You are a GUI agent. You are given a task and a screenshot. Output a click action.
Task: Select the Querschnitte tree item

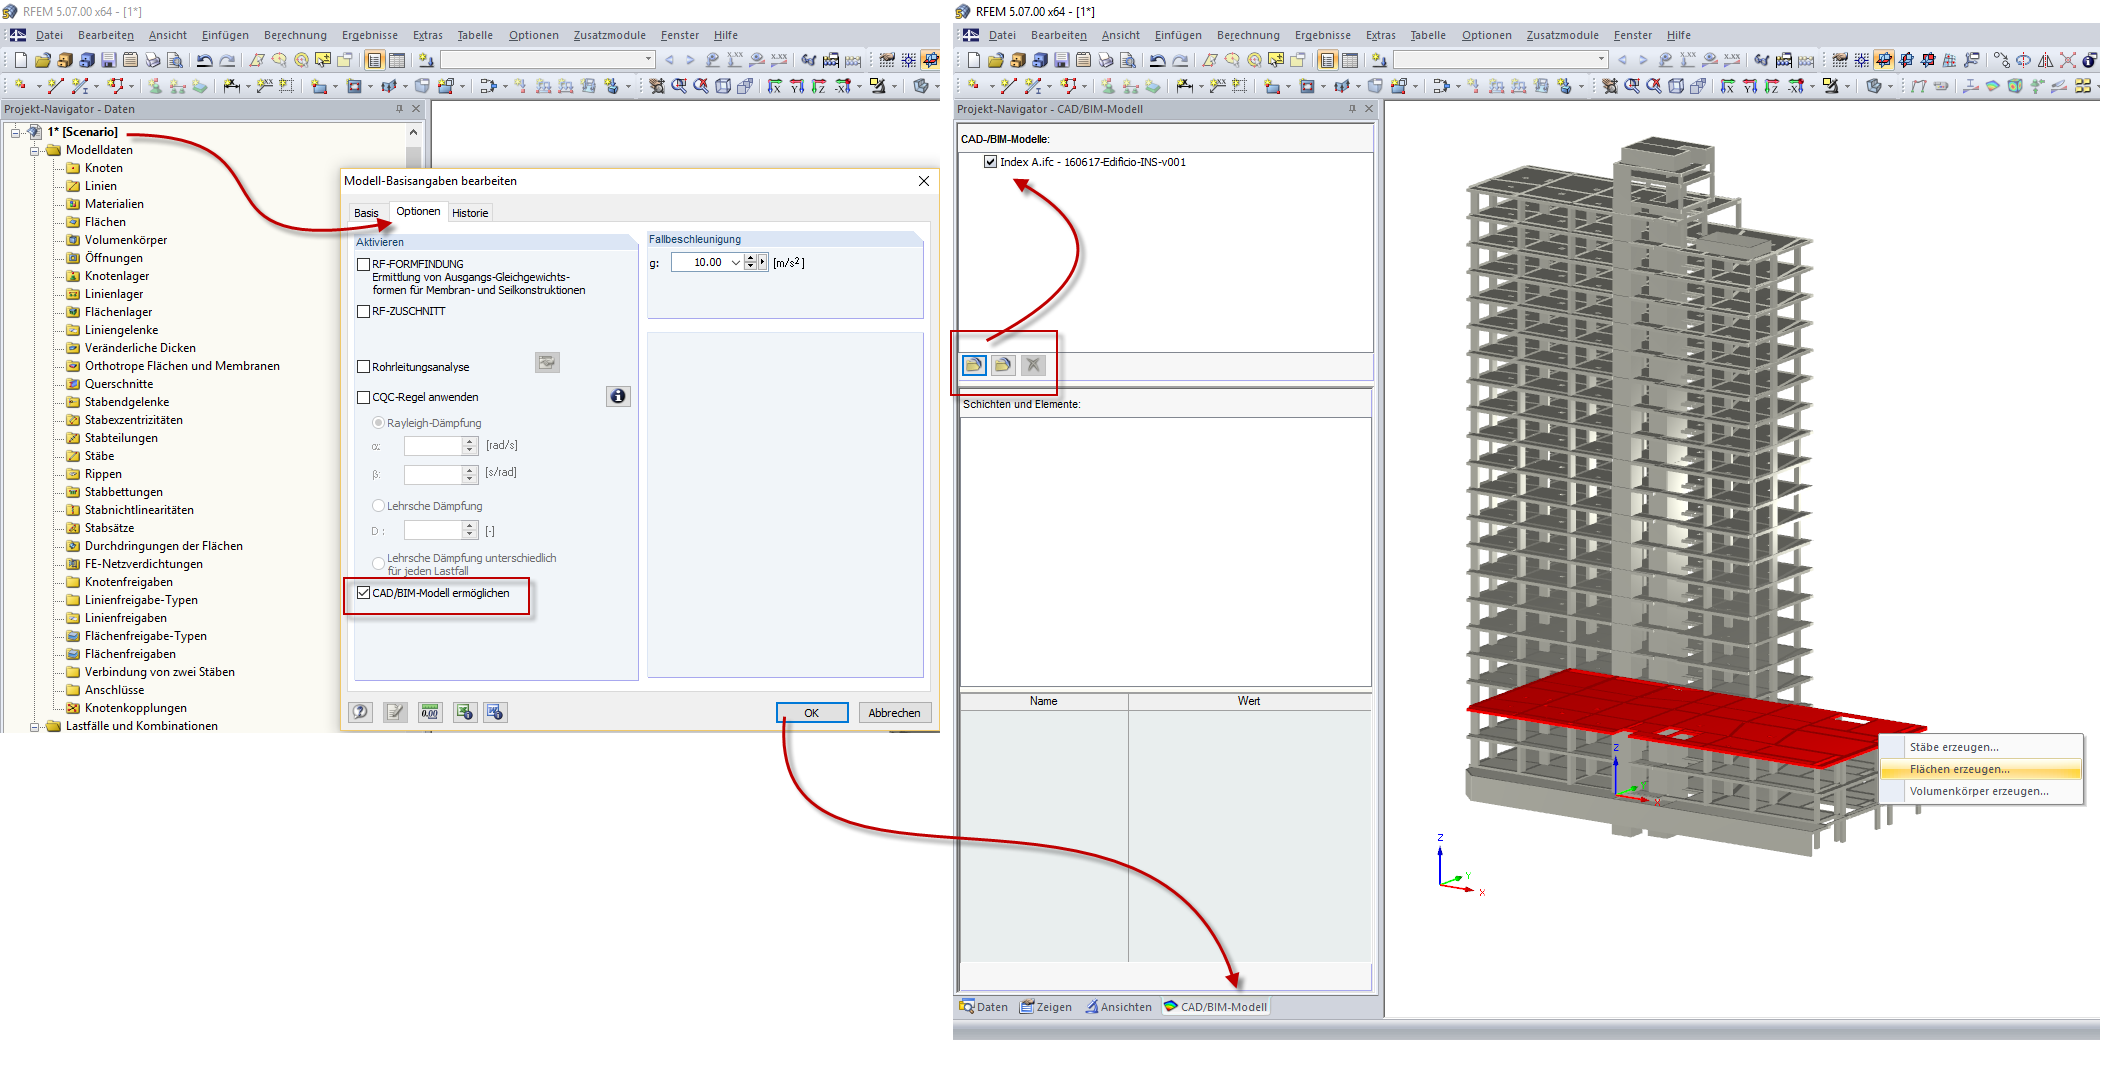119,383
